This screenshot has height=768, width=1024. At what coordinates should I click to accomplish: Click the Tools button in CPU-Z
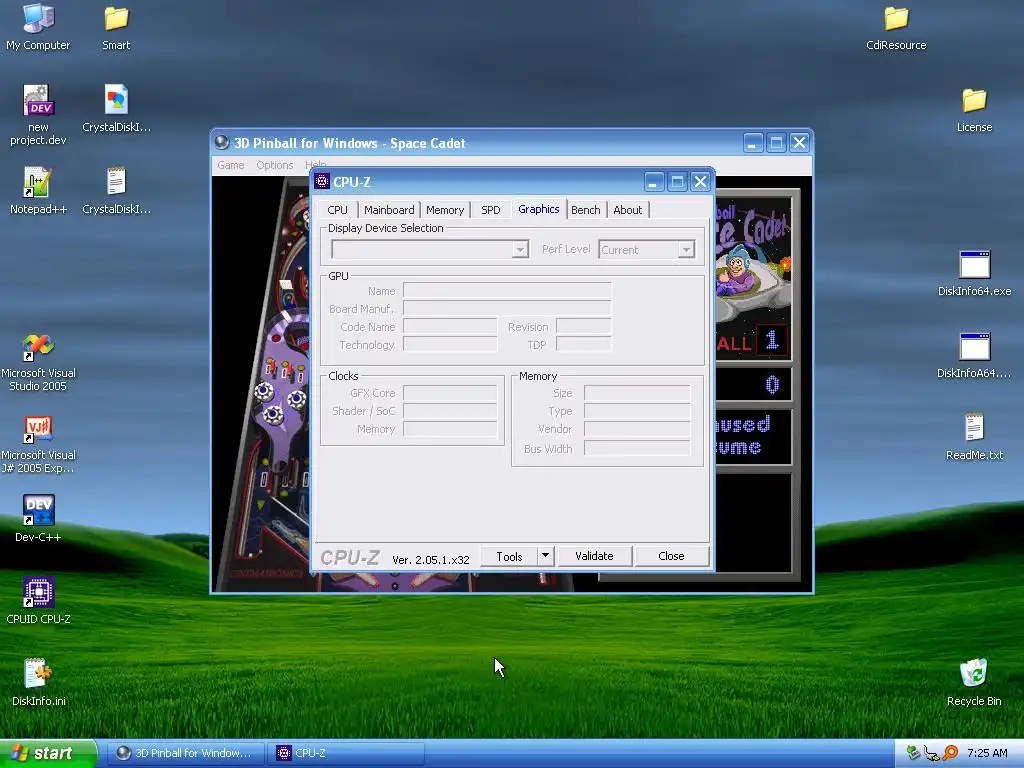(x=509, y=556)
